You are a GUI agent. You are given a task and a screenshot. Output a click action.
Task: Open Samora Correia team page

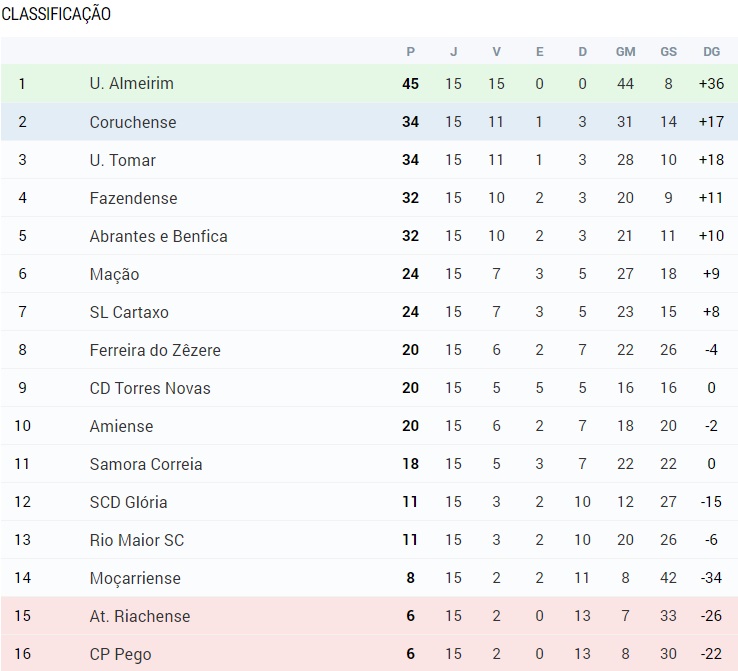point(146,464)
